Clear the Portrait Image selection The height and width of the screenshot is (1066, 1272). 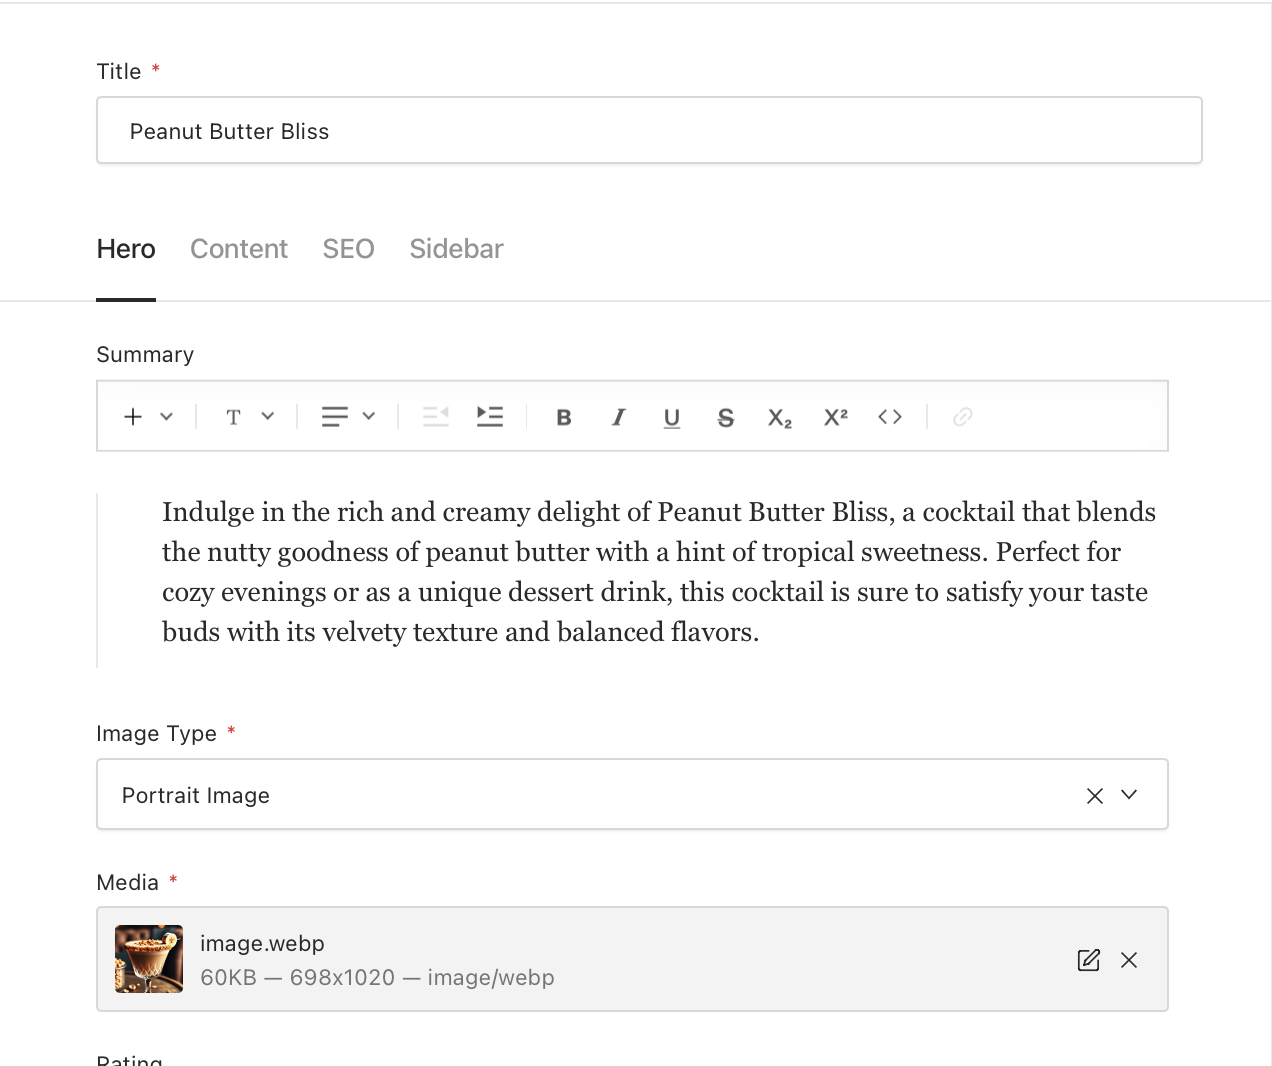[x=1095, y=795]
